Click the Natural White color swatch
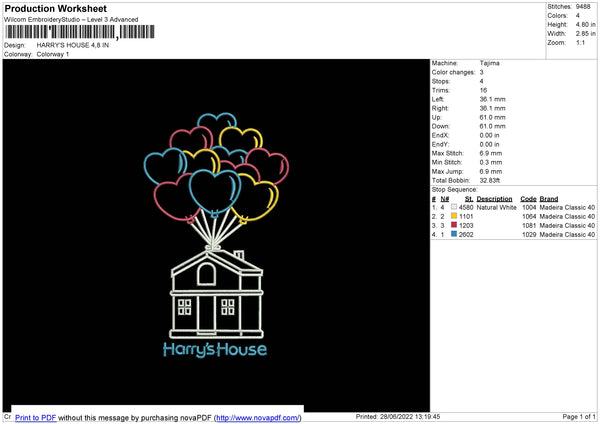 [454, 207]
